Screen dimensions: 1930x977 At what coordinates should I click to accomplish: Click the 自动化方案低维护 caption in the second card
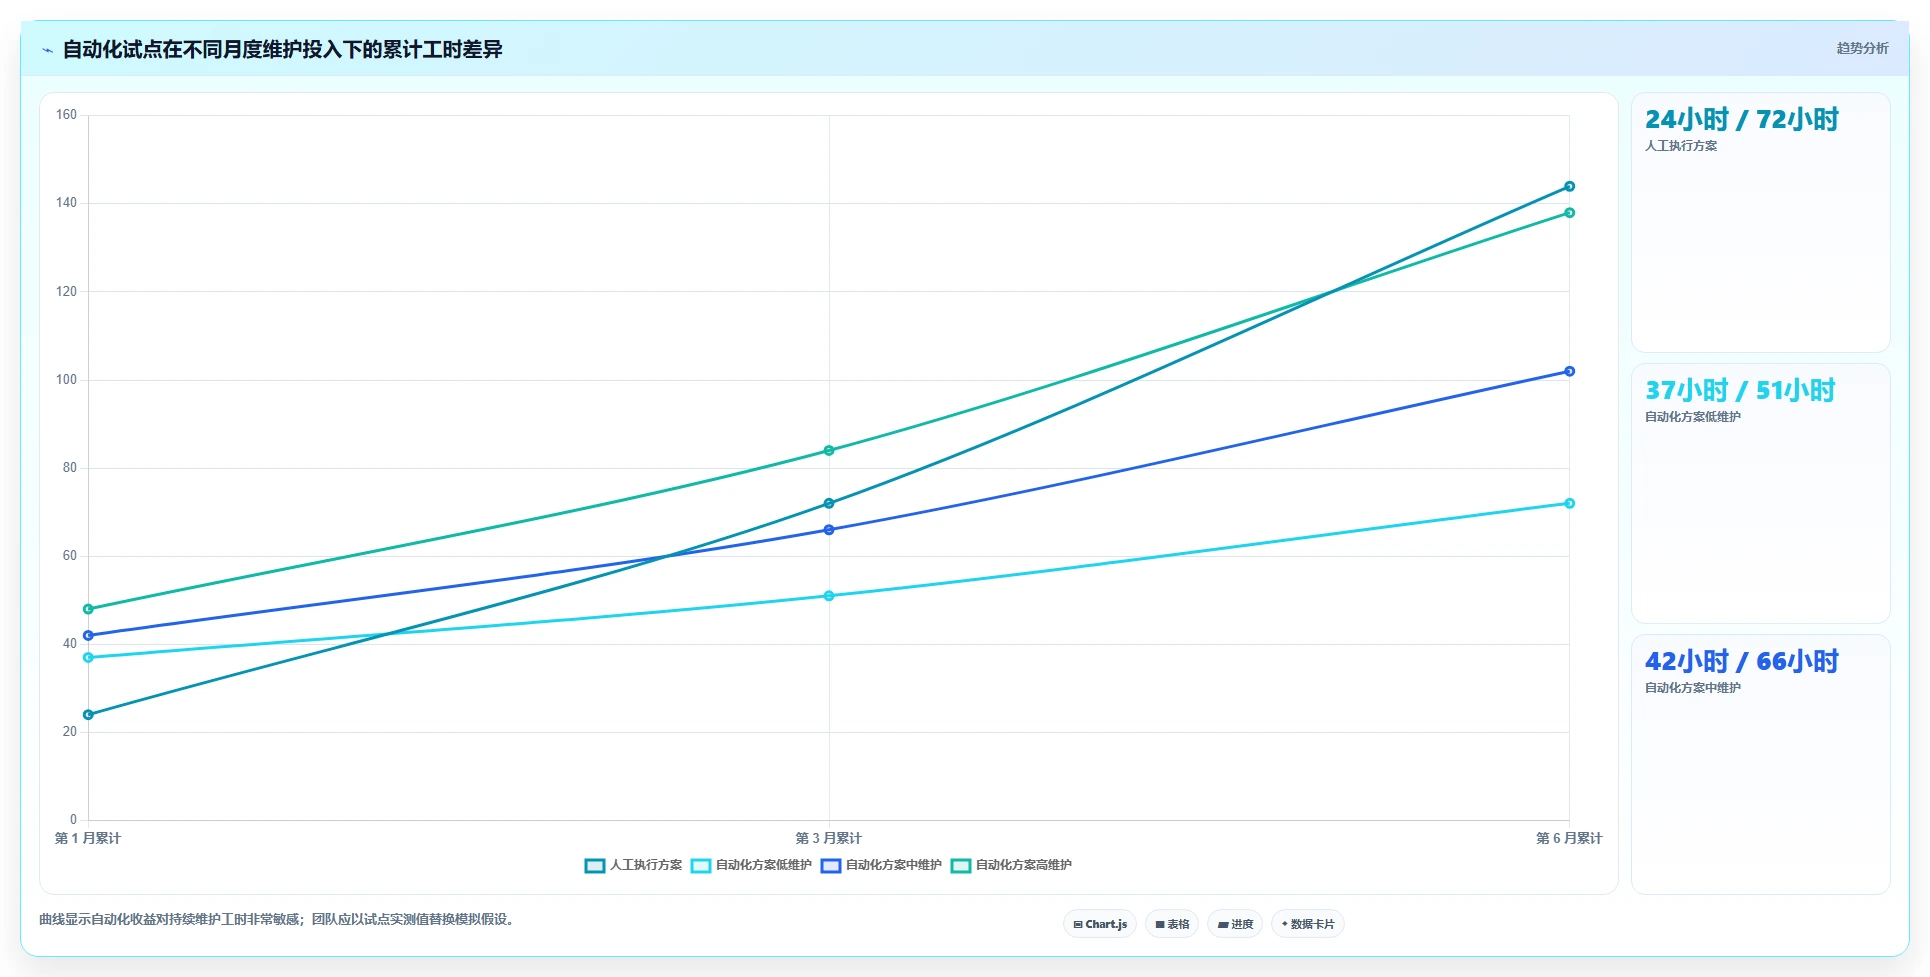tap(1693, 417)
